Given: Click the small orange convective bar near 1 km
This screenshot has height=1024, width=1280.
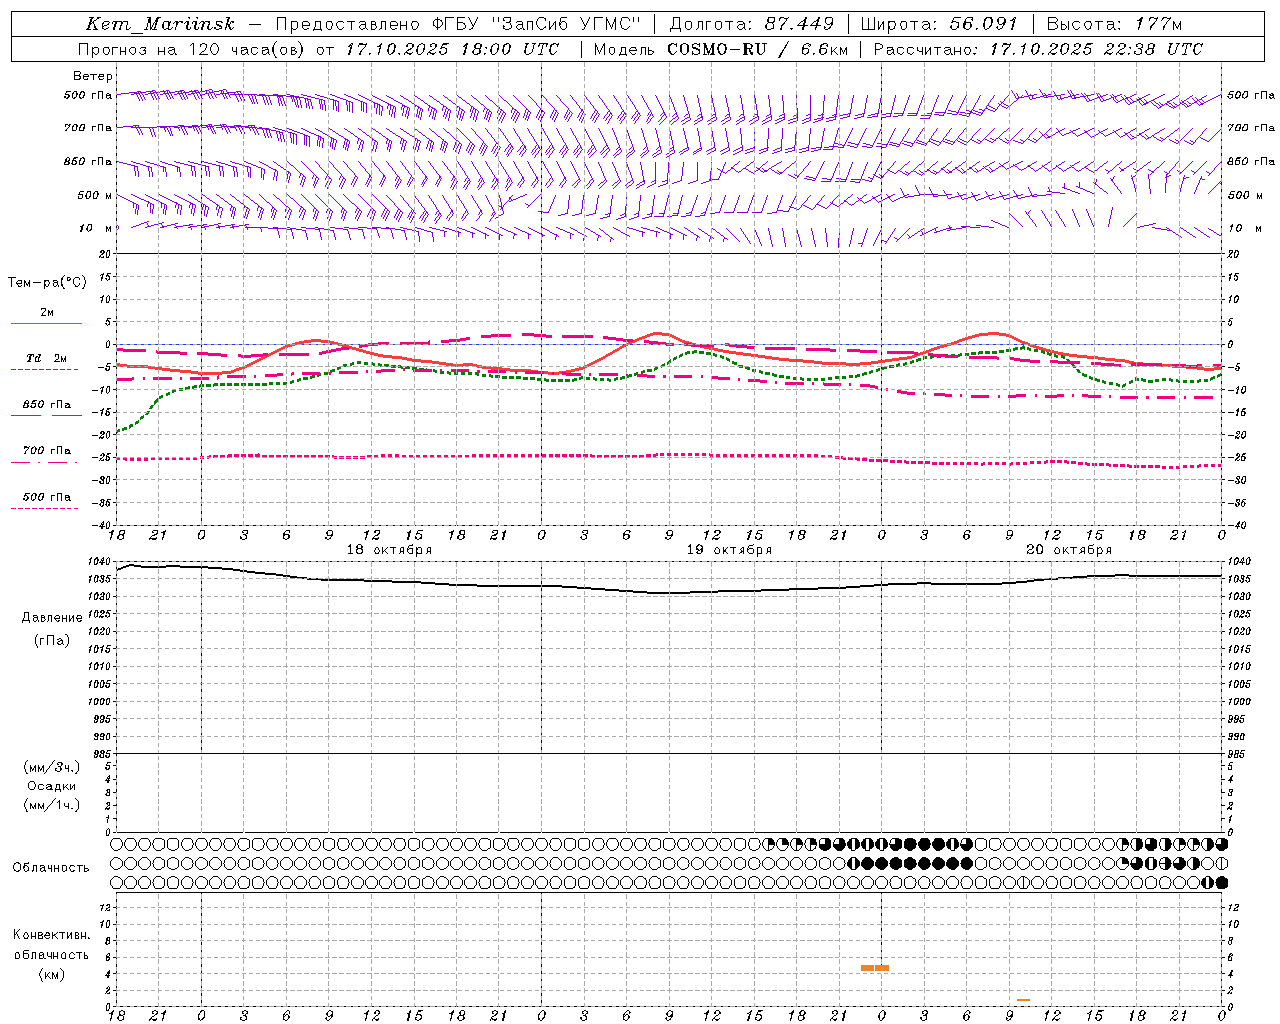Looking at the screenshot, I should tap(1023, 1000).
